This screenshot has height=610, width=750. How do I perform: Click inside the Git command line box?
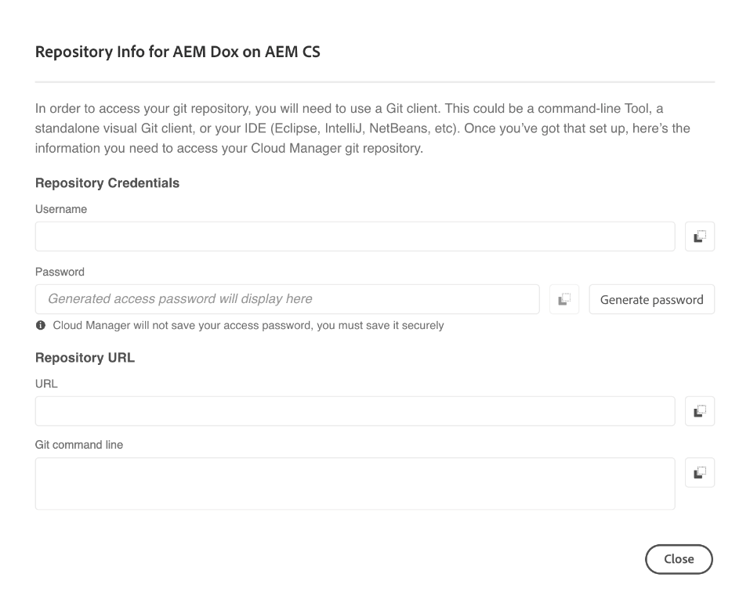coord(355,484)
